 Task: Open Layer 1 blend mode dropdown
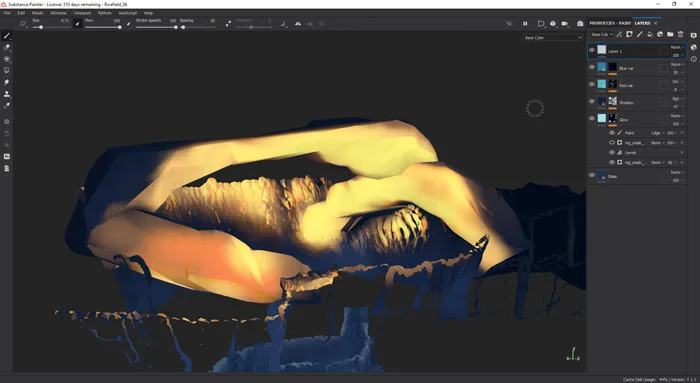pos(676,47)
